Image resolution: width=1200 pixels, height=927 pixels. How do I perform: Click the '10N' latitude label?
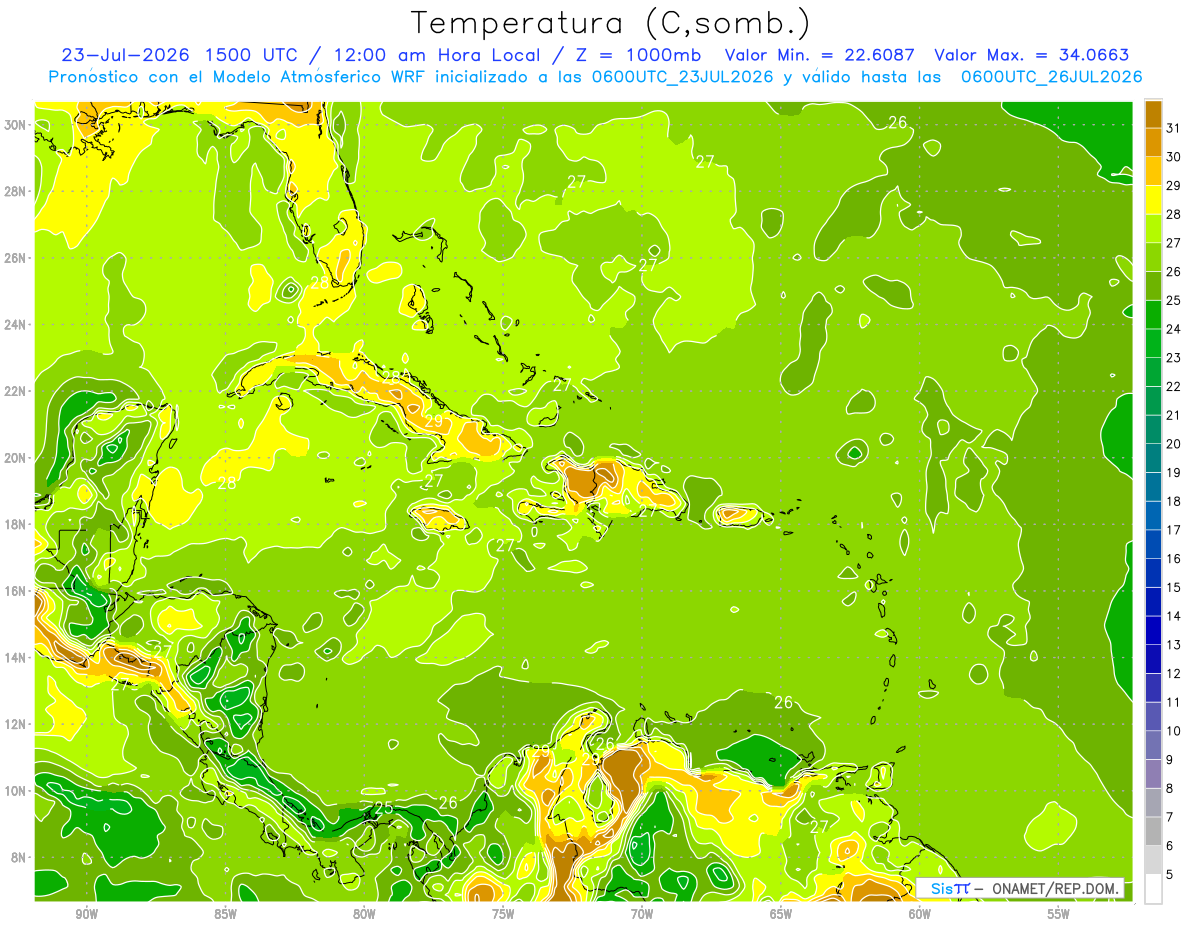pos(17,790)
